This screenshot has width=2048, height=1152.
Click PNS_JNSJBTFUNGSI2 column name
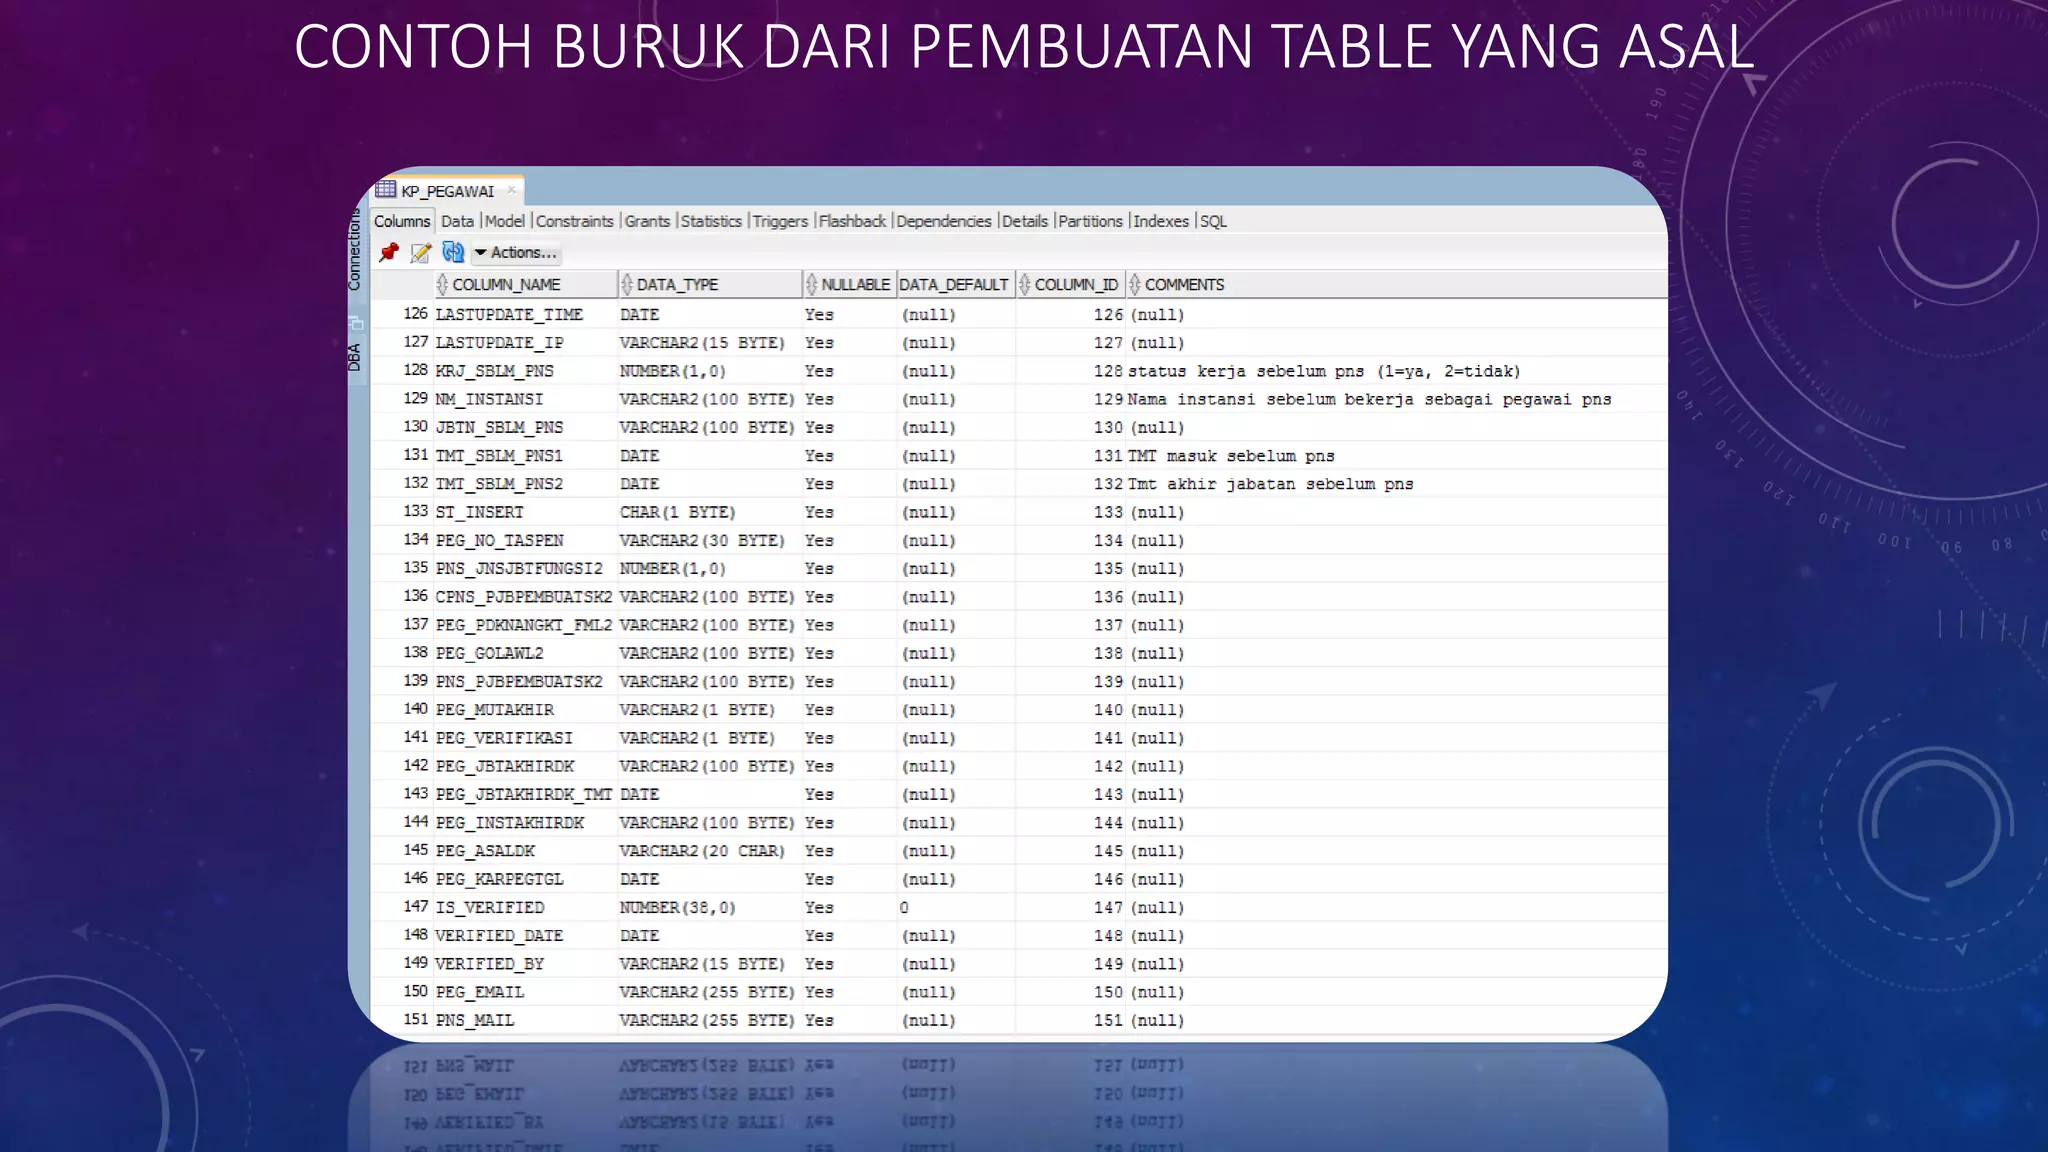point(519,568)
